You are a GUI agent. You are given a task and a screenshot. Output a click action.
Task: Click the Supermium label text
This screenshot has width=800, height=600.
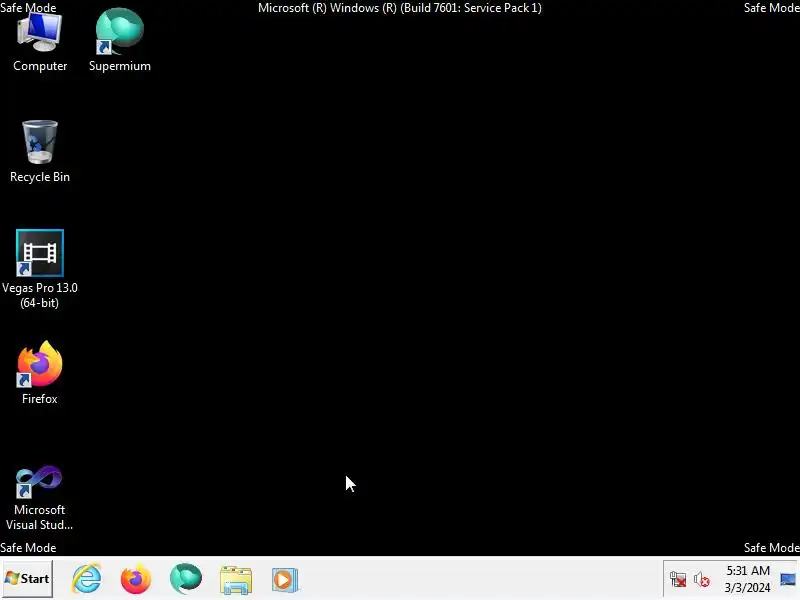click(120, 66)
